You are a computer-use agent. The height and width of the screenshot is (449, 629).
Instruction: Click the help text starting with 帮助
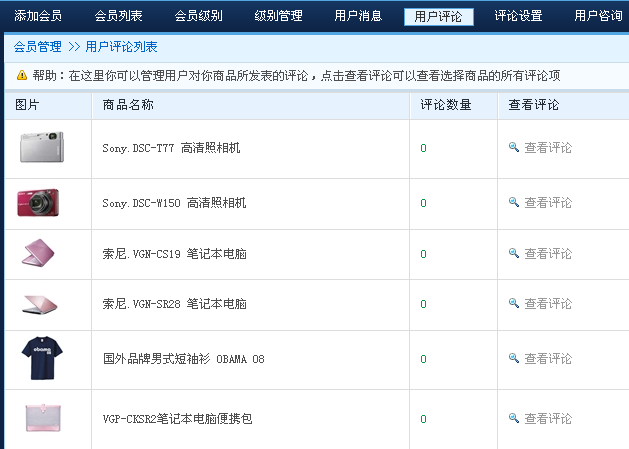coord(296,75)
